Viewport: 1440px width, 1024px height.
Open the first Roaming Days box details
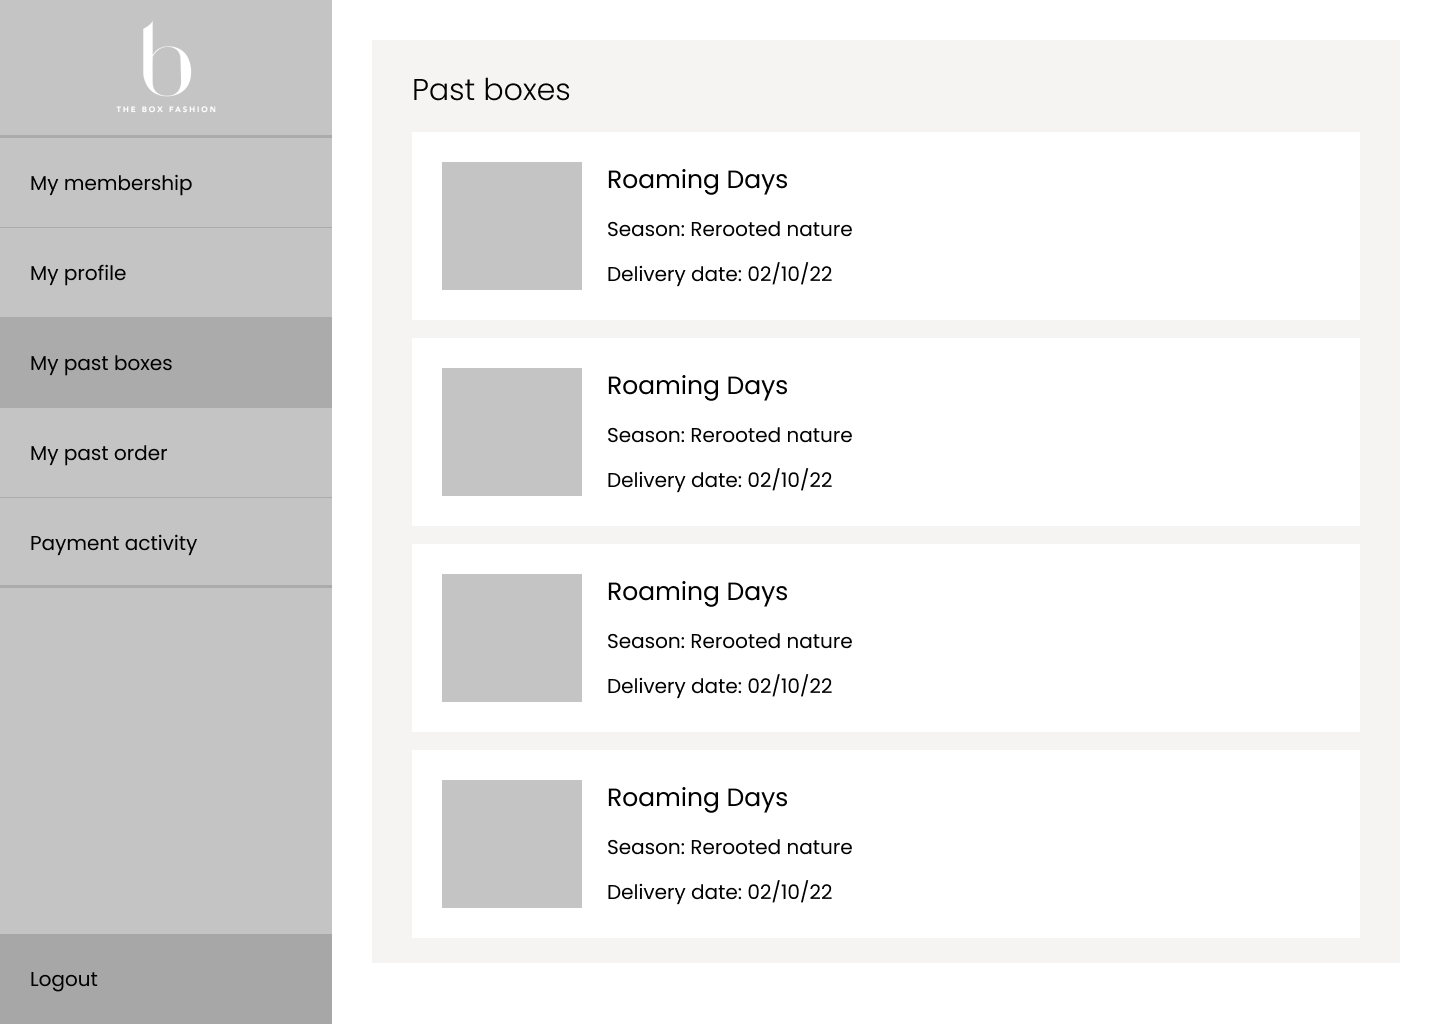698,180
